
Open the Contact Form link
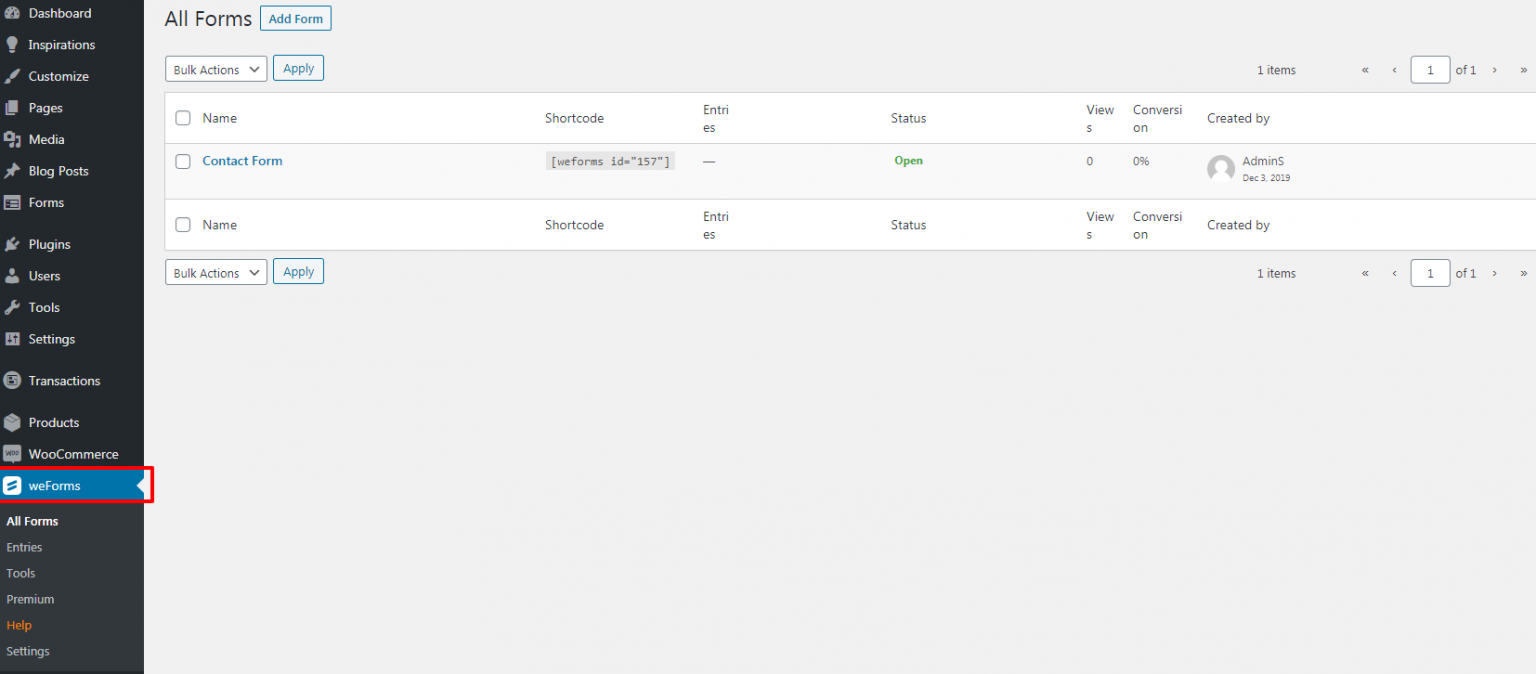click(x=242, y=161)
